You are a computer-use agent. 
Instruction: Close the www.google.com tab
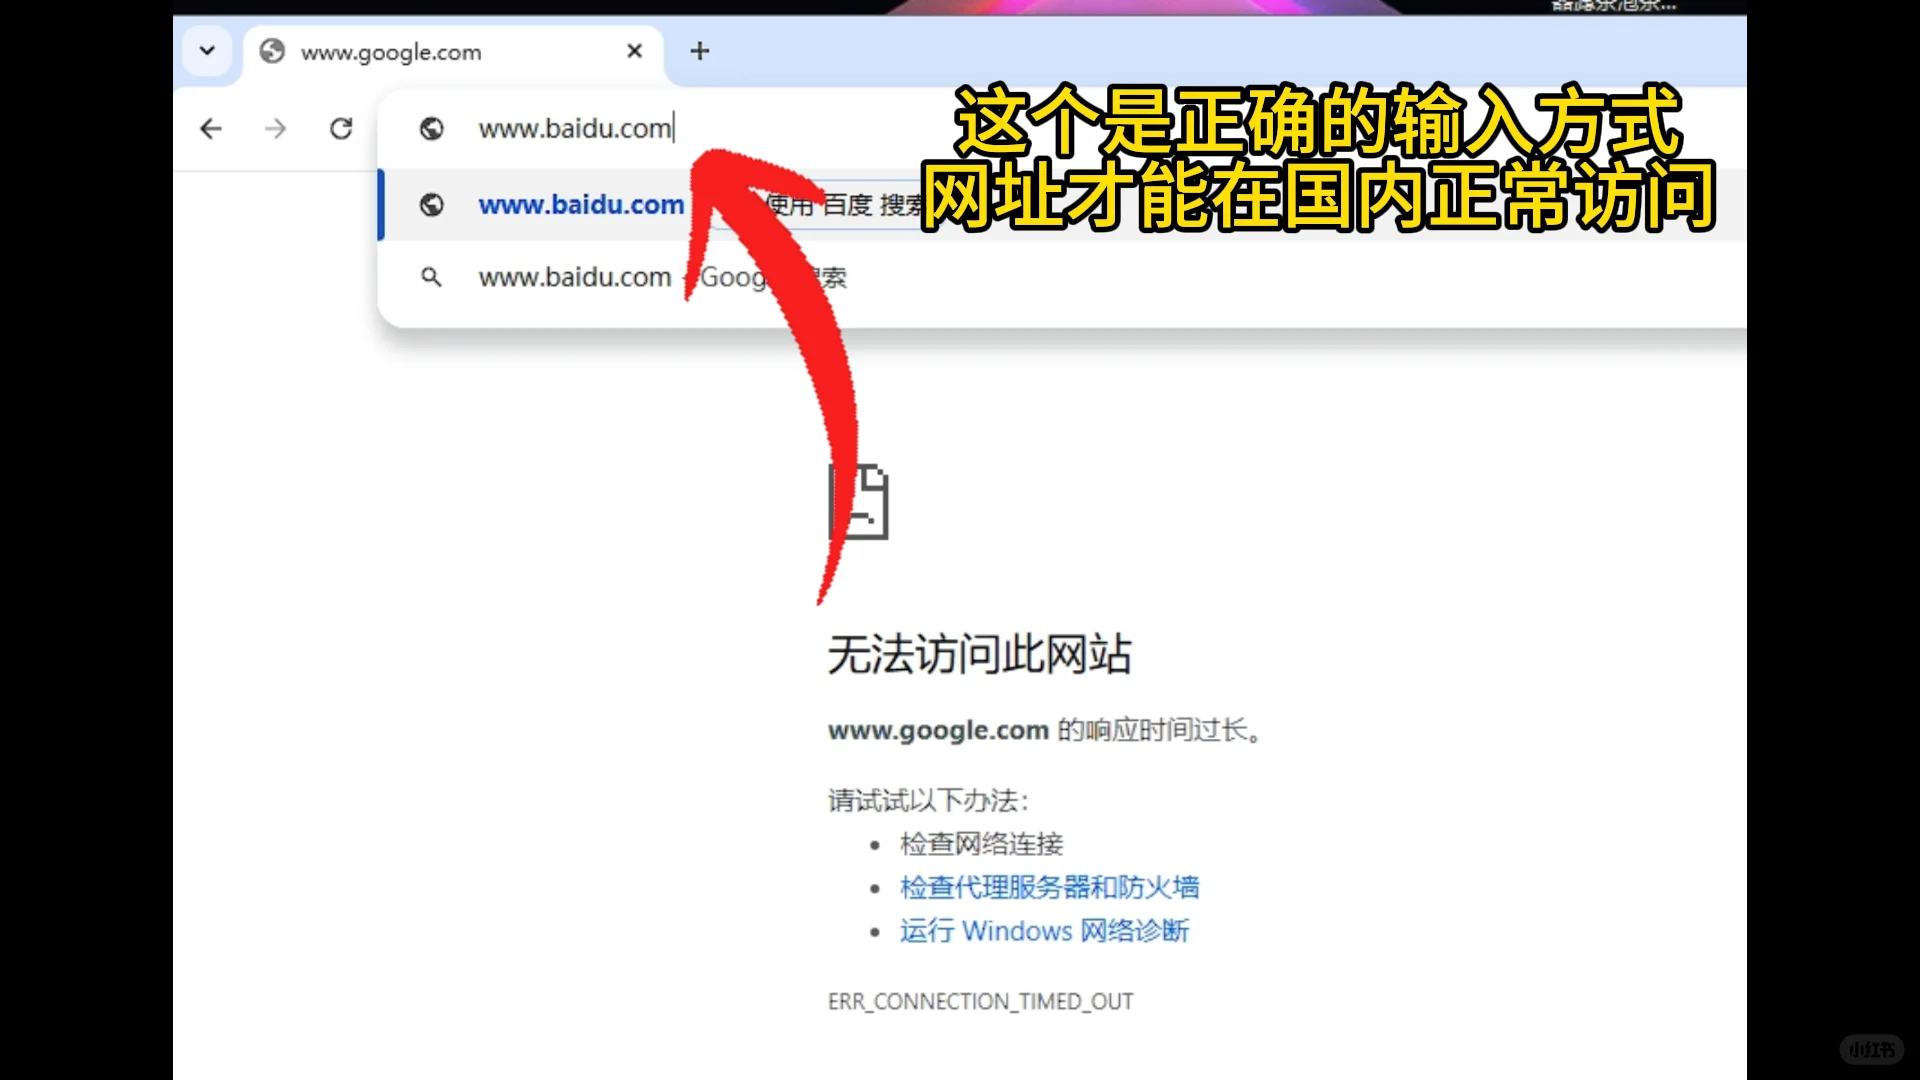[634, 51]
